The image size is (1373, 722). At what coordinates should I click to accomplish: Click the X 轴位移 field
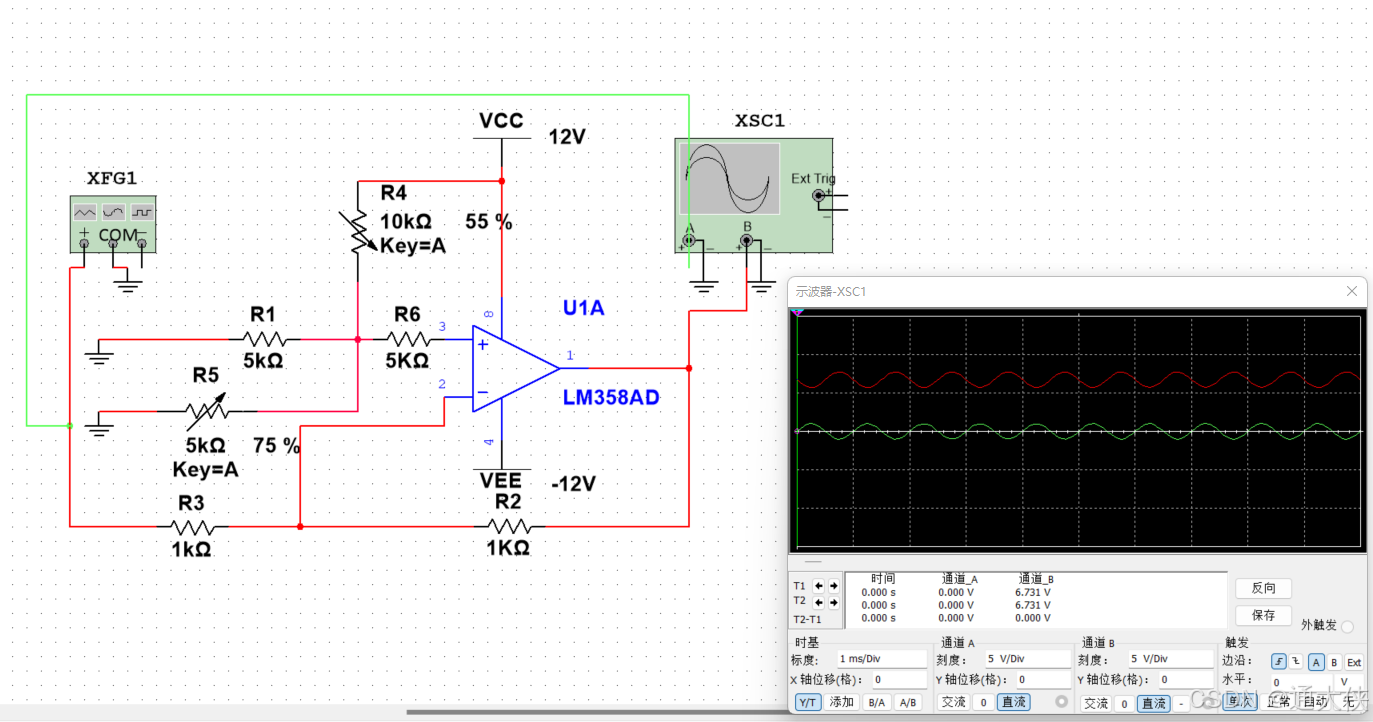pyautogui.click(x=899, y=680)
